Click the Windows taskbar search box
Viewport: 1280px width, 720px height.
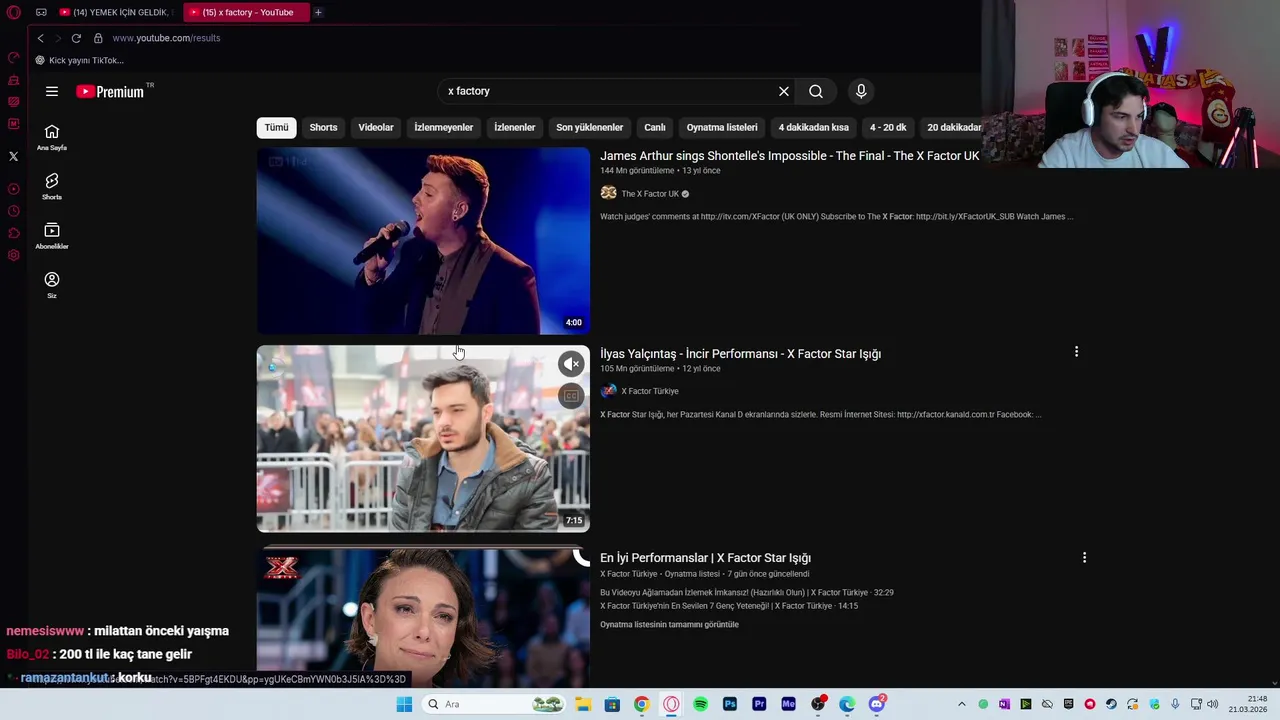[x=492, y=704]
